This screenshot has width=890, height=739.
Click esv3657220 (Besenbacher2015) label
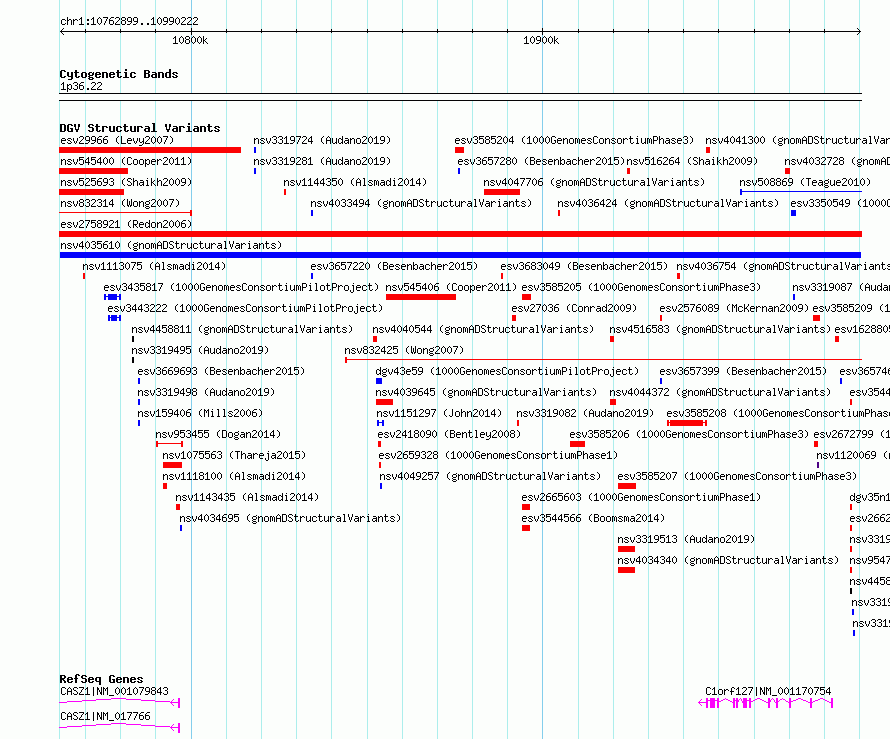pos(394,266)
